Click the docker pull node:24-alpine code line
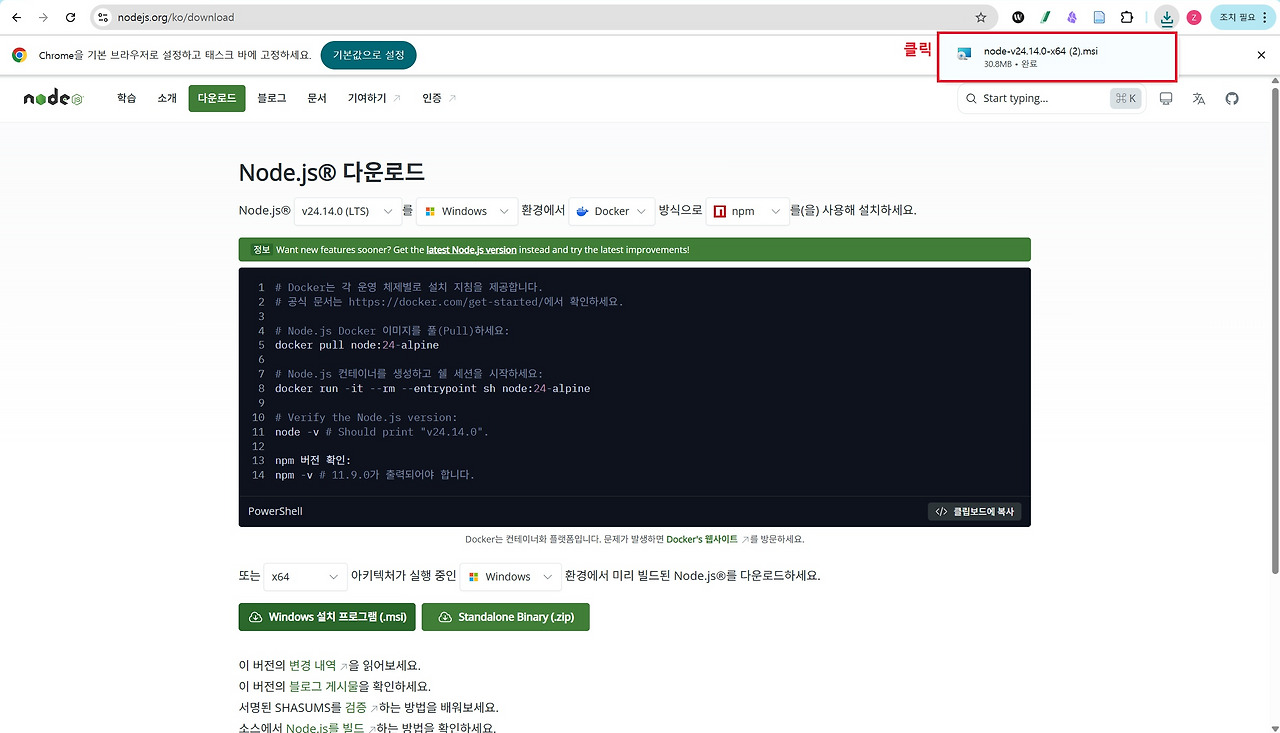Screen dimensions: 1280x733 point(357,345)
